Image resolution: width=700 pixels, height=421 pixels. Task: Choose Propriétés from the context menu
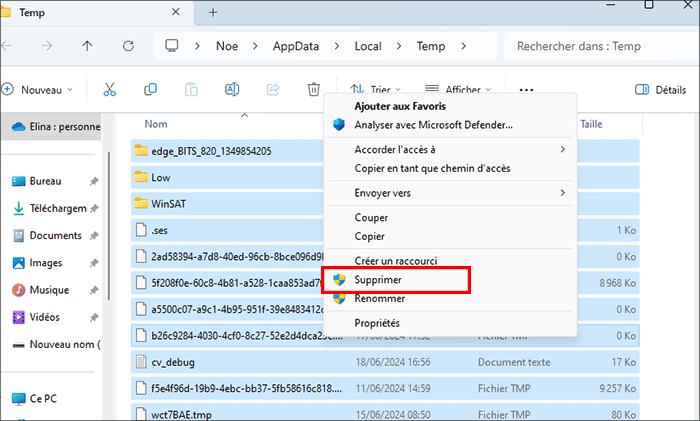click(x=377, y=323)
